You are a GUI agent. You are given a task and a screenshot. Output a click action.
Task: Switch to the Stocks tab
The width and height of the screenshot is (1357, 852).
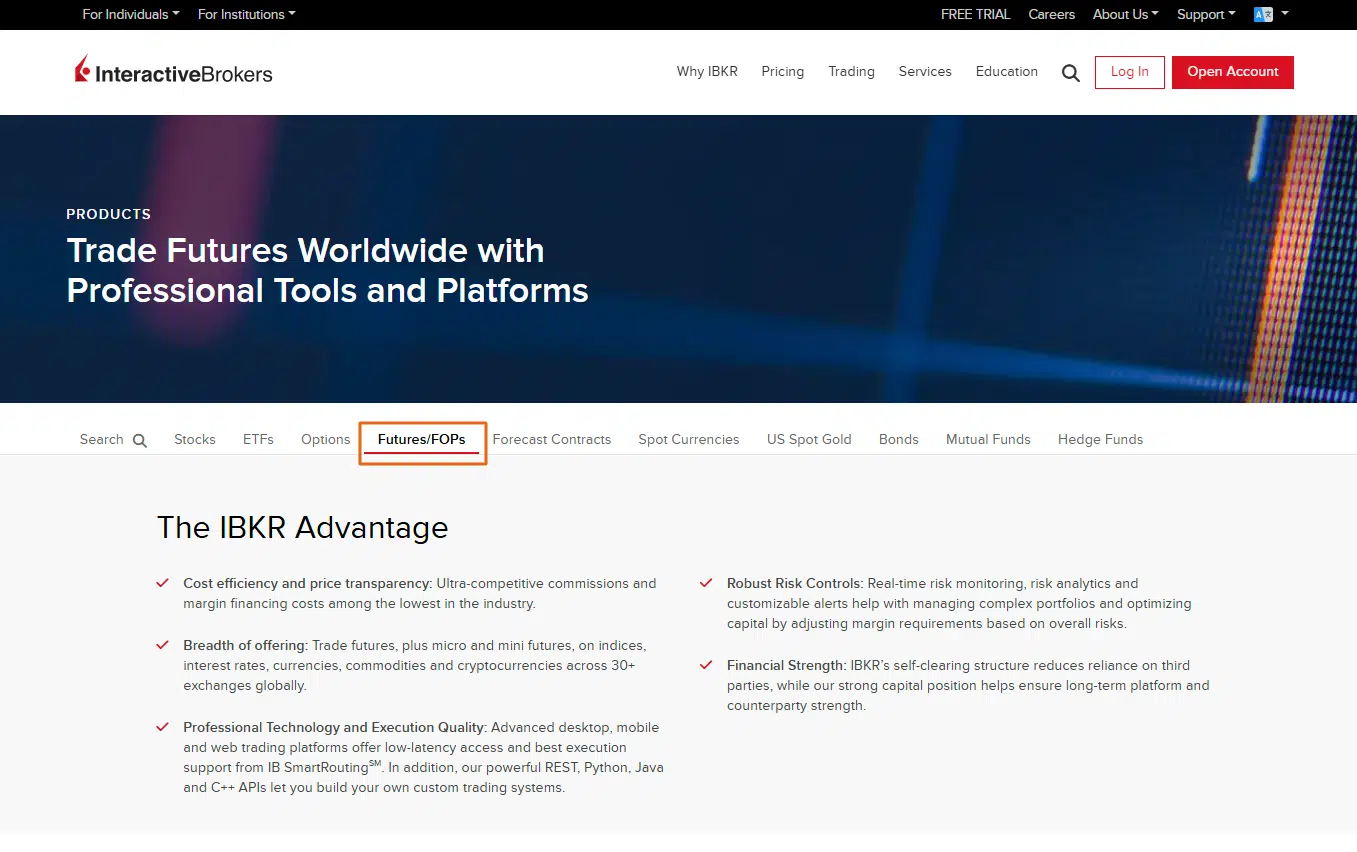click(195, 439)
